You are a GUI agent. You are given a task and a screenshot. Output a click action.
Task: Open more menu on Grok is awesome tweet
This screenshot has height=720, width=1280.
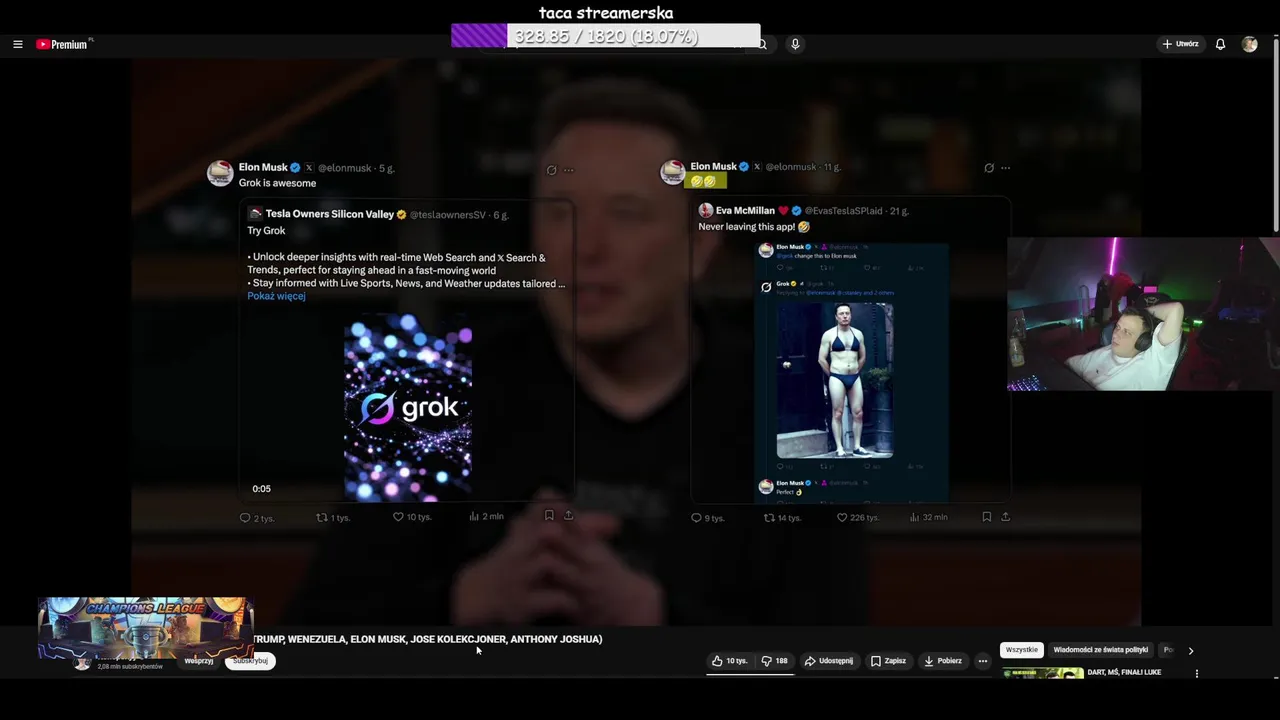click(x=569, y=170)
